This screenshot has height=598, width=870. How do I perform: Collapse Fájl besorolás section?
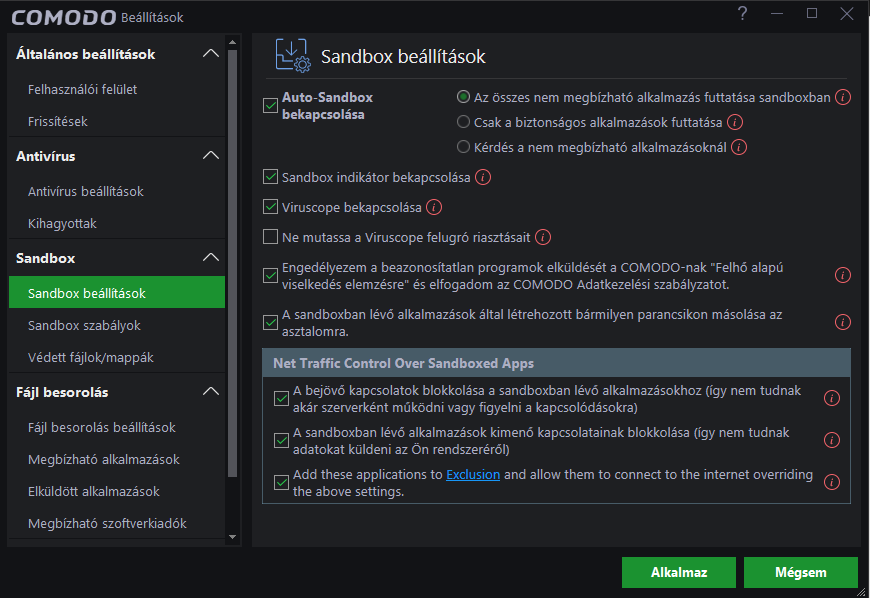[211, 392]
